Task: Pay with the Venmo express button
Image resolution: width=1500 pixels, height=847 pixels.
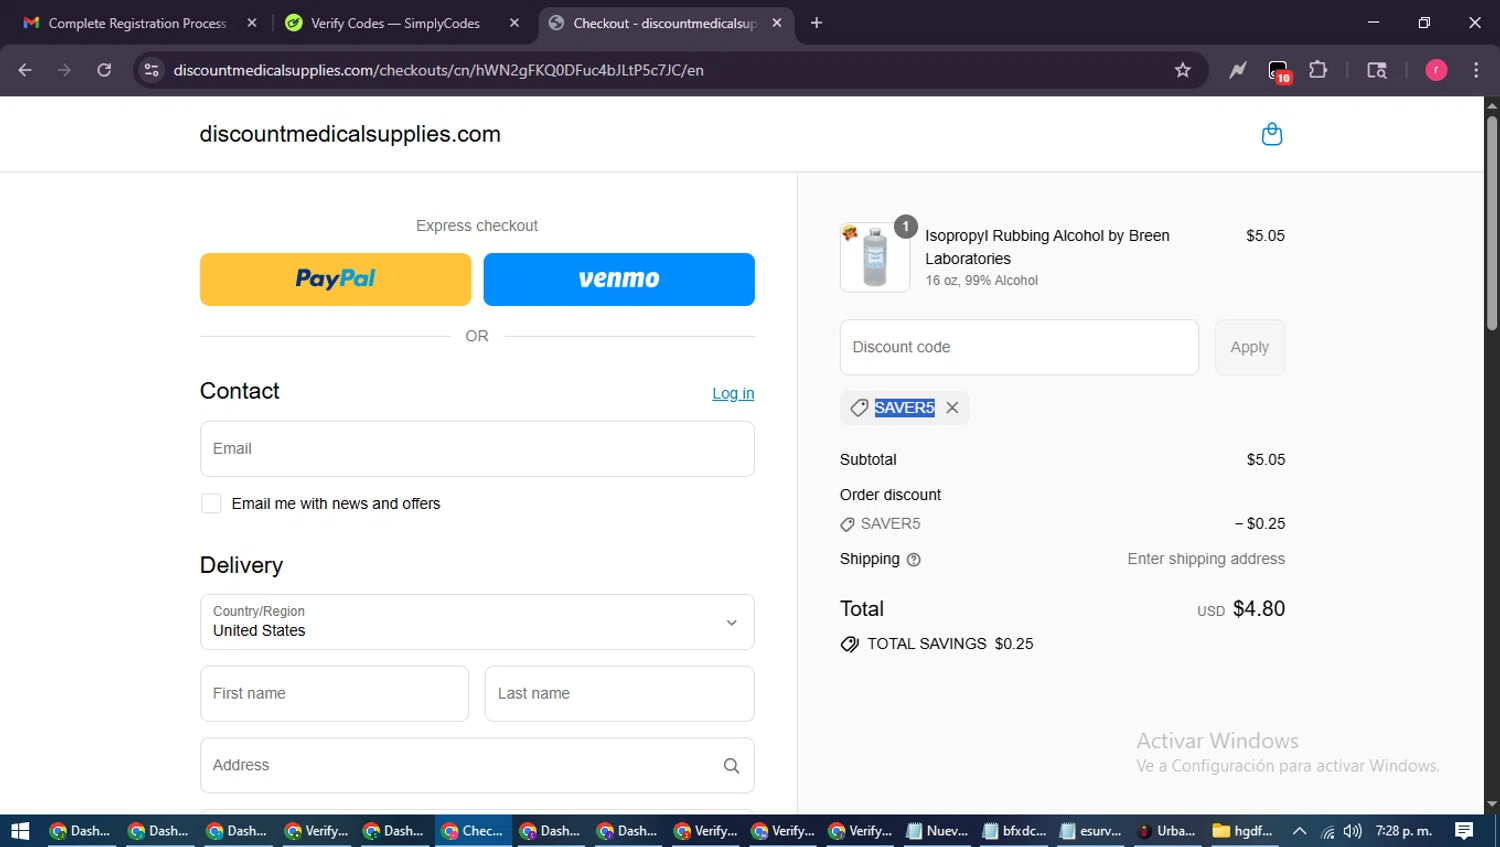Action: pyautogui.click(x=619, y=279)
